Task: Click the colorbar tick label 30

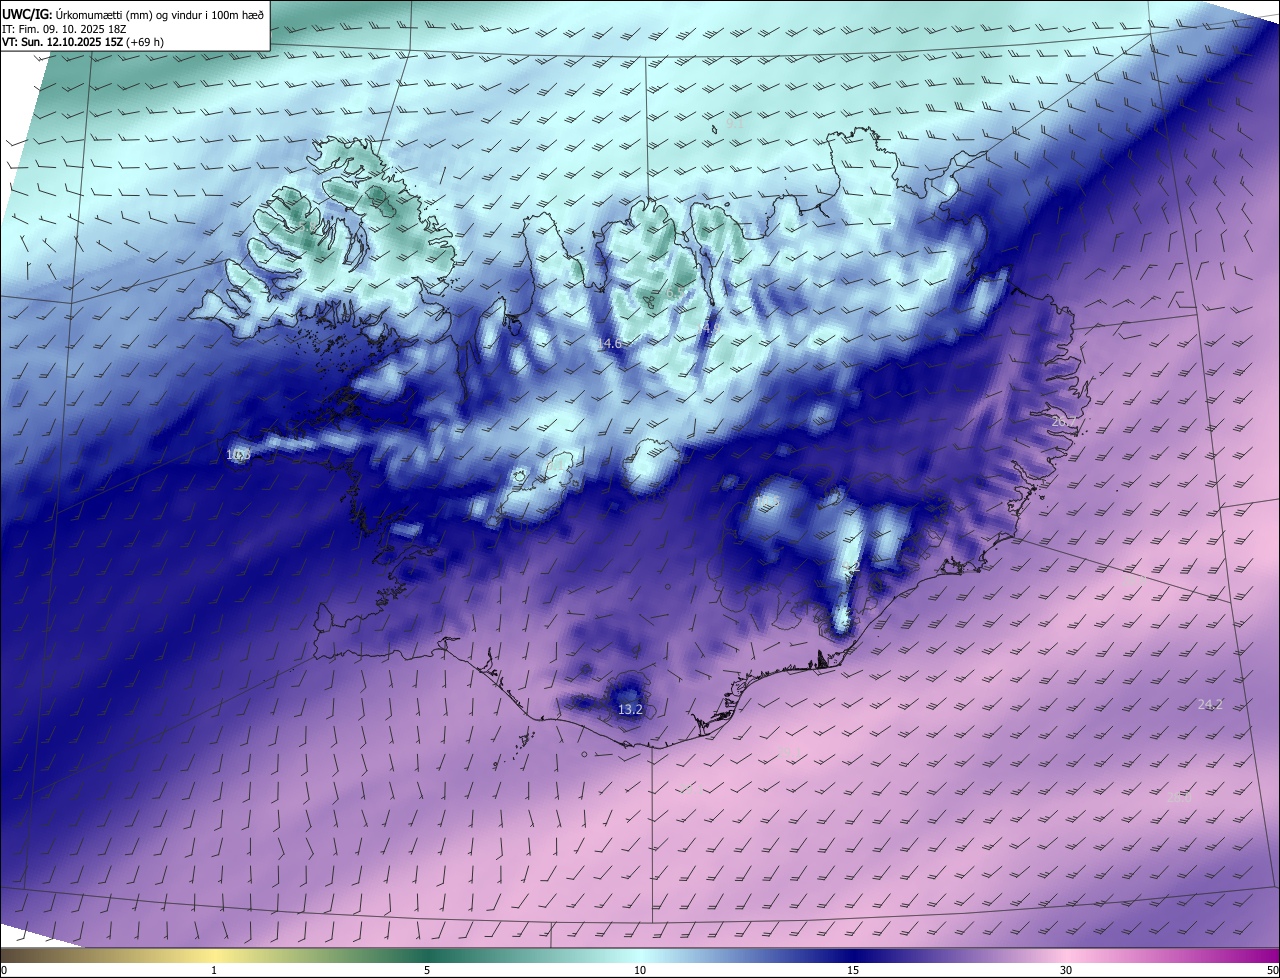Action: coord(1066,970)
